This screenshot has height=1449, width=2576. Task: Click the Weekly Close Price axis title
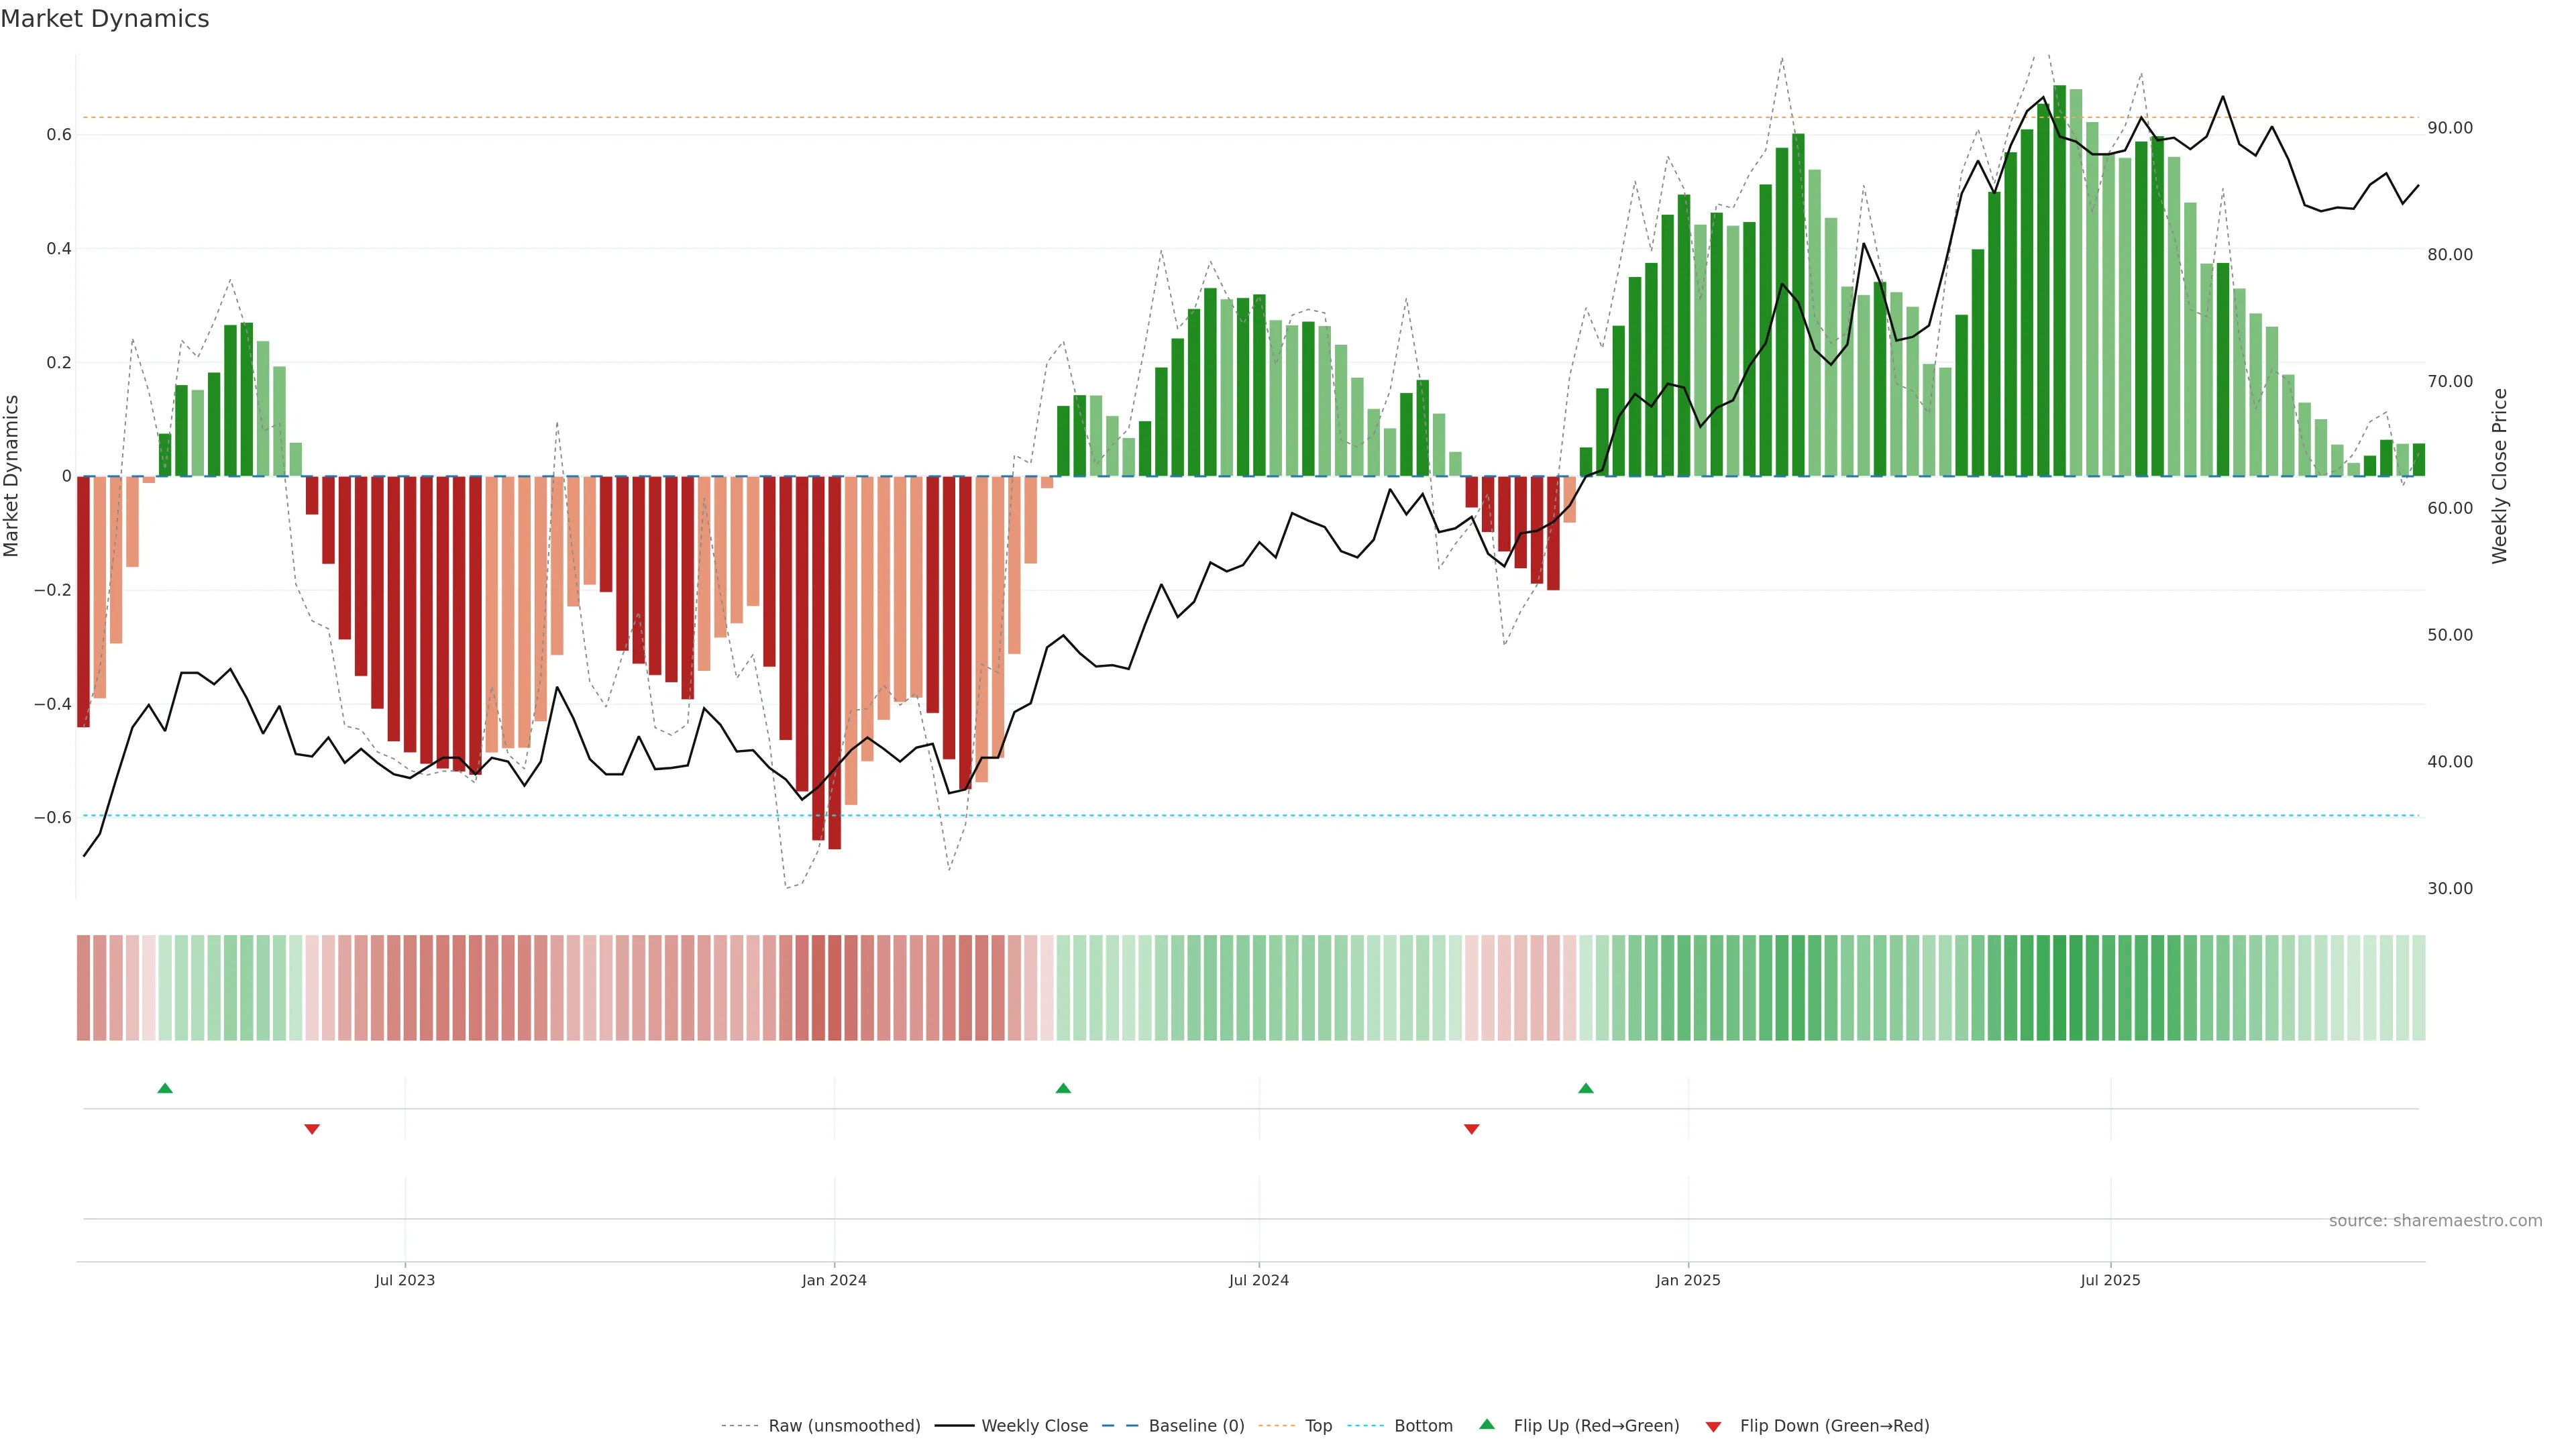[2499, 476]
